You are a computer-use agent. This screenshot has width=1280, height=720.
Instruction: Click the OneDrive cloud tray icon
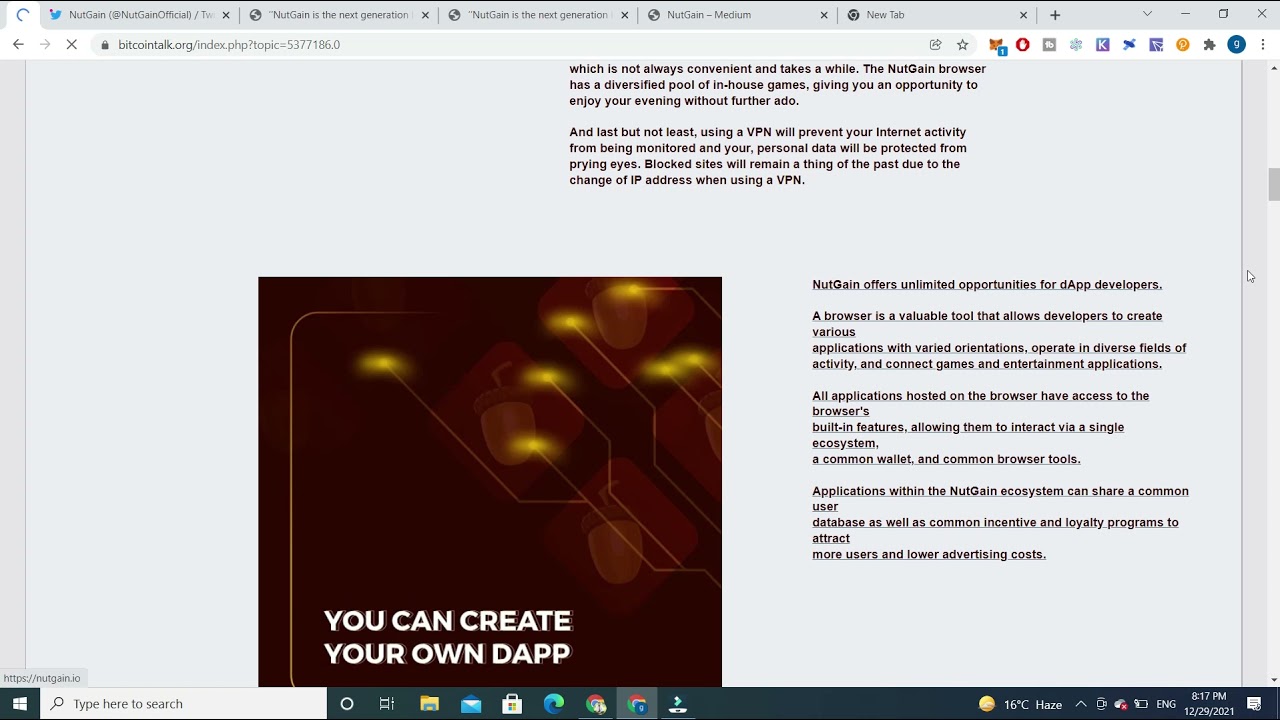pos(1121,704)
